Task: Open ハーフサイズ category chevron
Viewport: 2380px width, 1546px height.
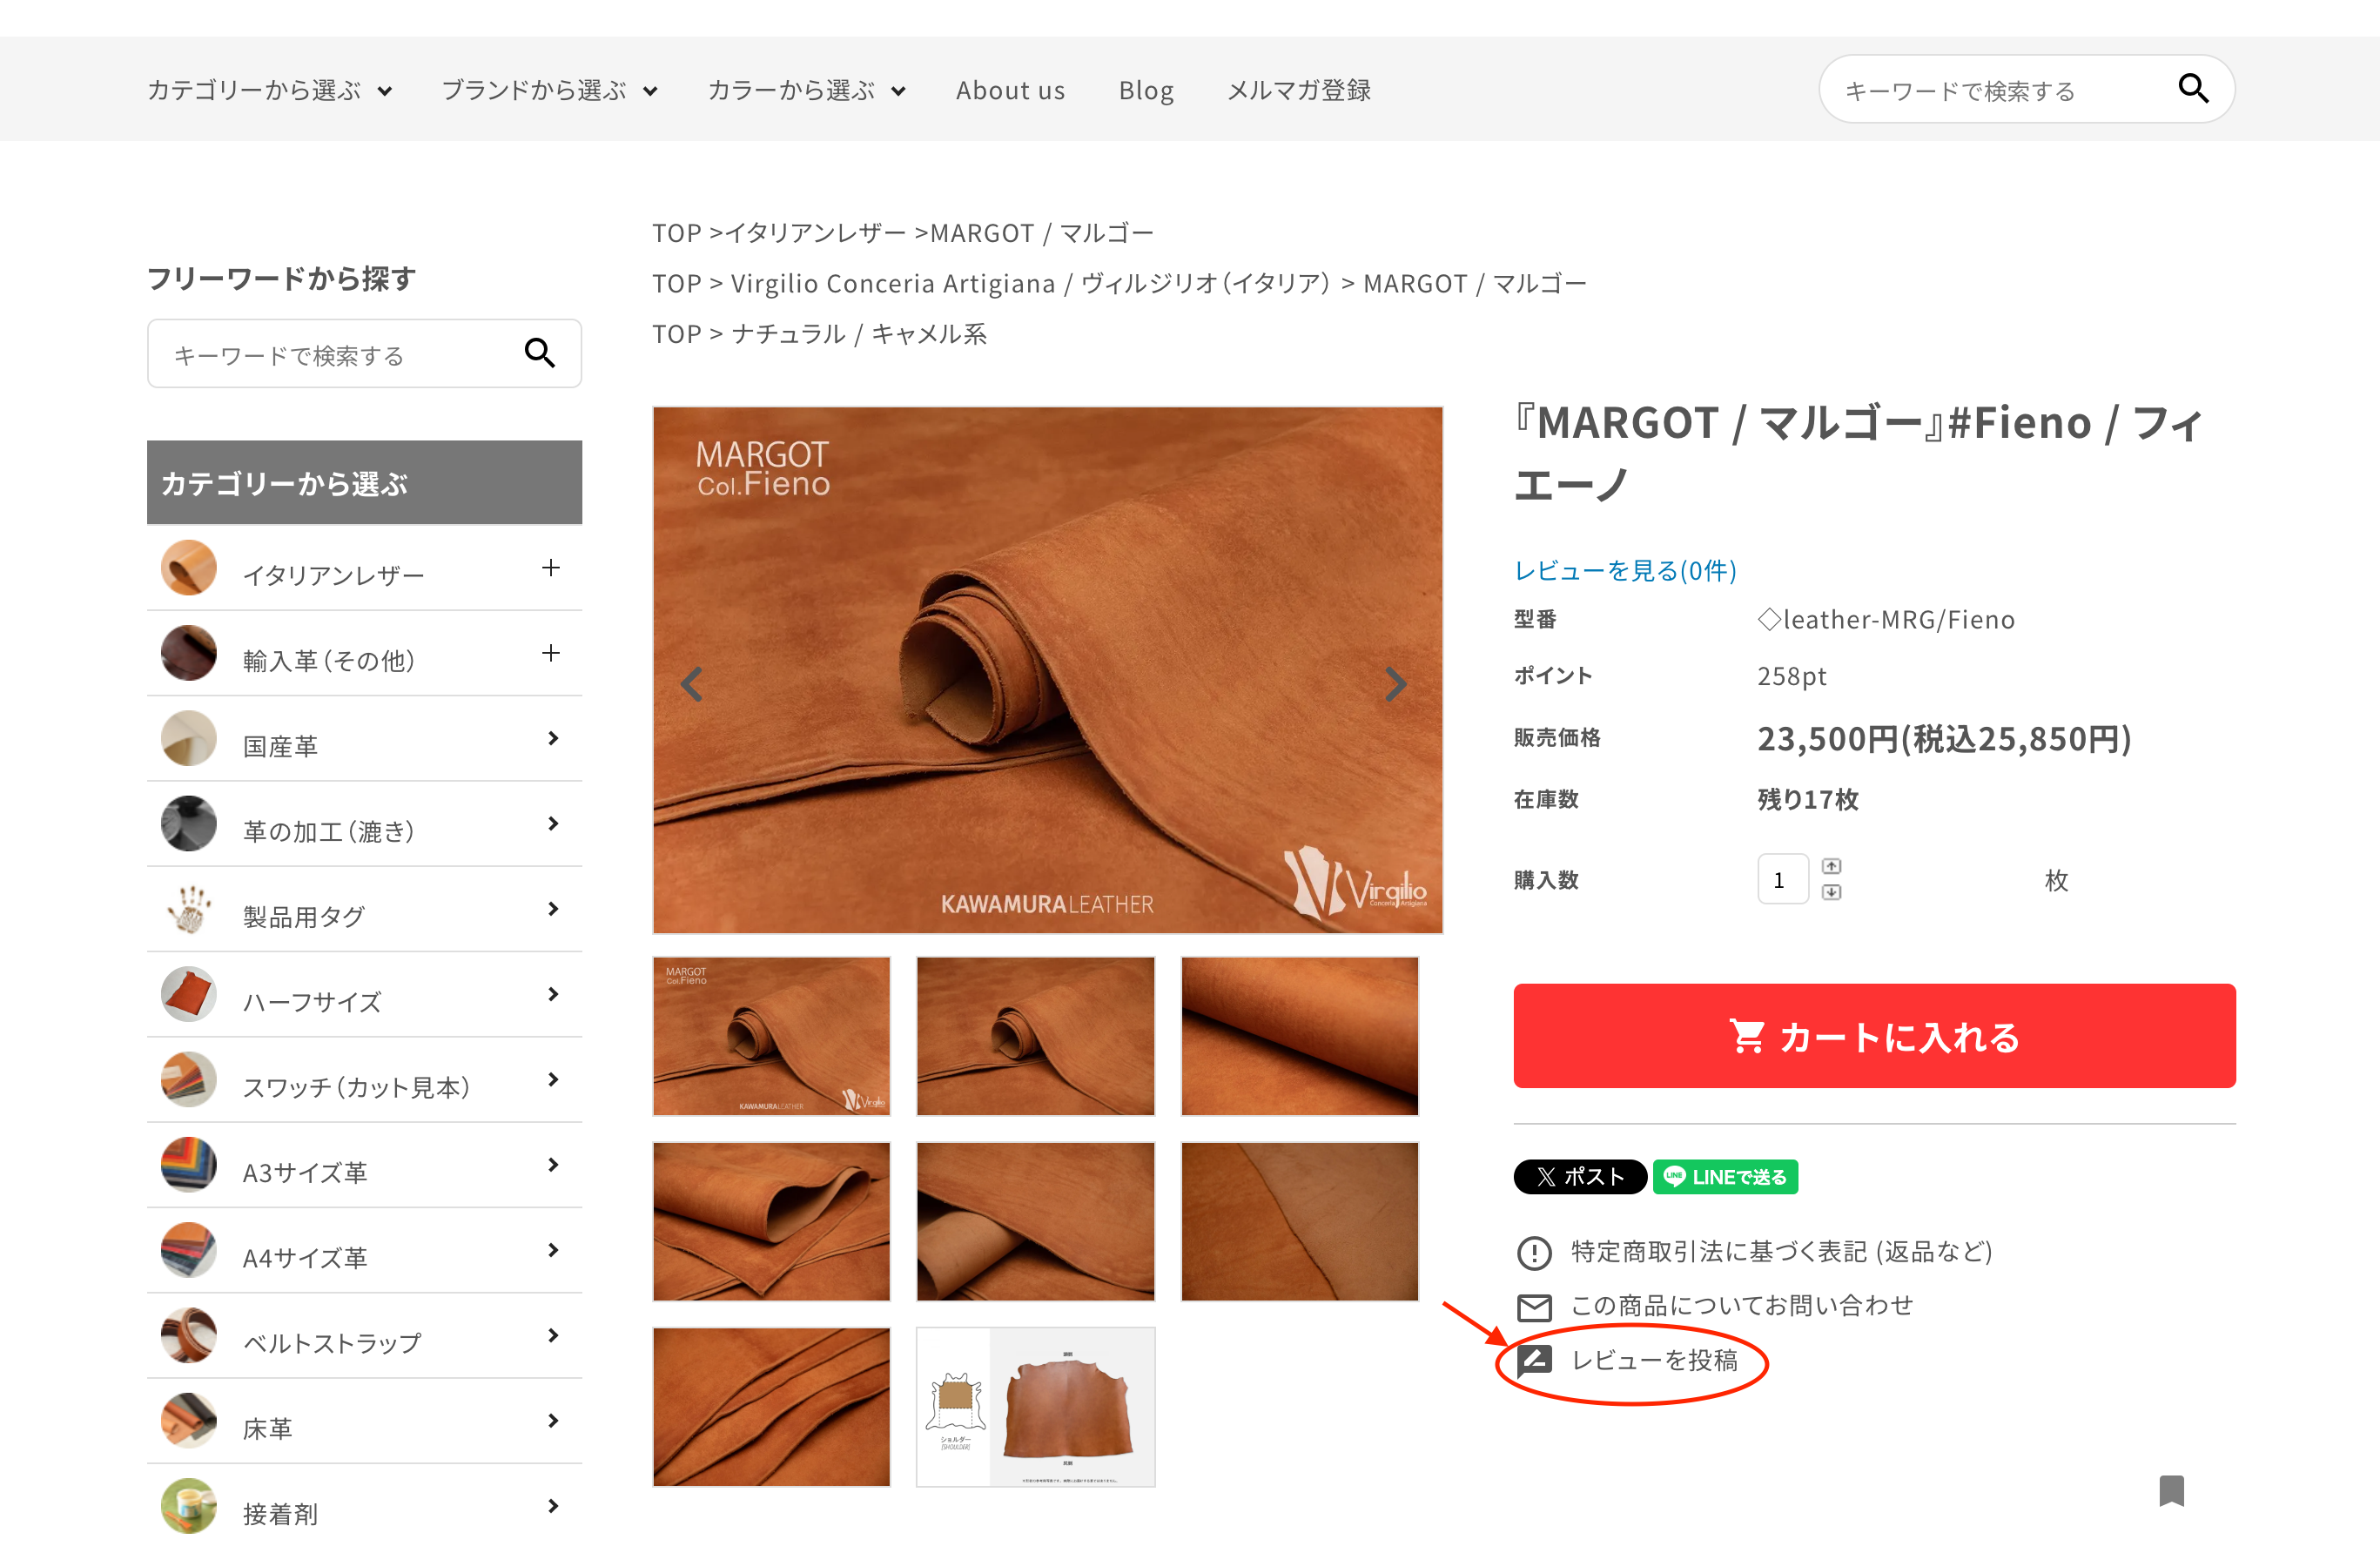Action: click(553, 994)
